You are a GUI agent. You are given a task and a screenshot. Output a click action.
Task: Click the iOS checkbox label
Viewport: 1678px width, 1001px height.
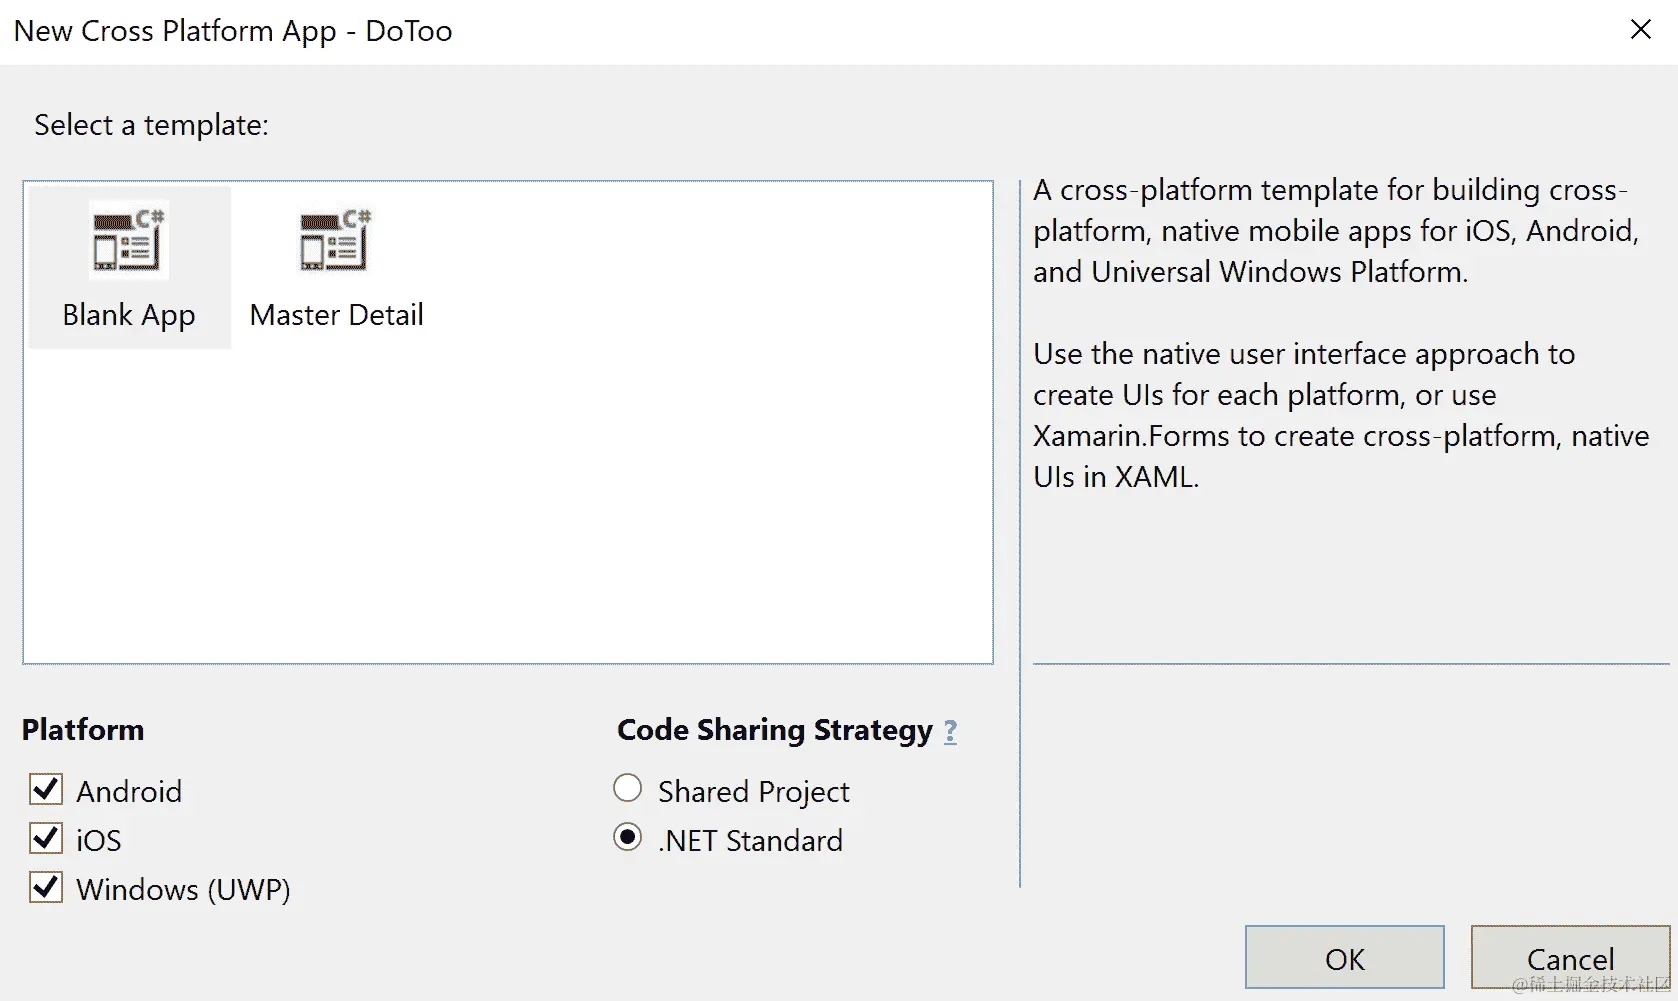point(99,840)
